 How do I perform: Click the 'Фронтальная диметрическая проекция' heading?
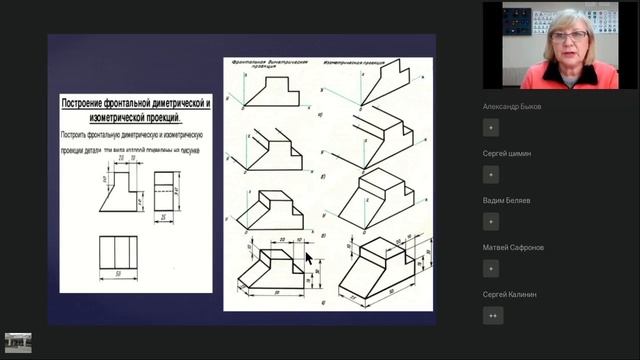pyautogui.click(x=269, y=64)
